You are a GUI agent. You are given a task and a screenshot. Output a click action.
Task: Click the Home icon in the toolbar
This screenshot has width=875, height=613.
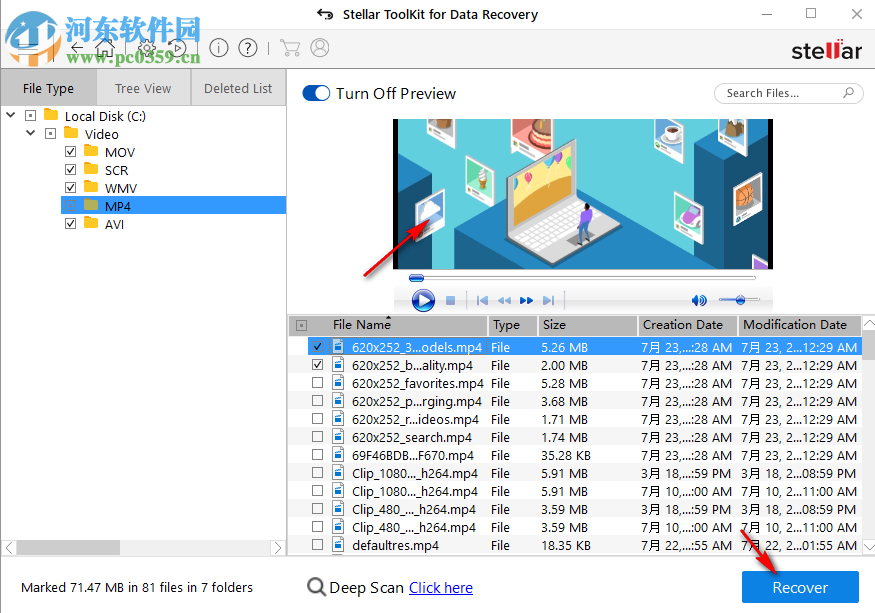click(x=104, y=47)
